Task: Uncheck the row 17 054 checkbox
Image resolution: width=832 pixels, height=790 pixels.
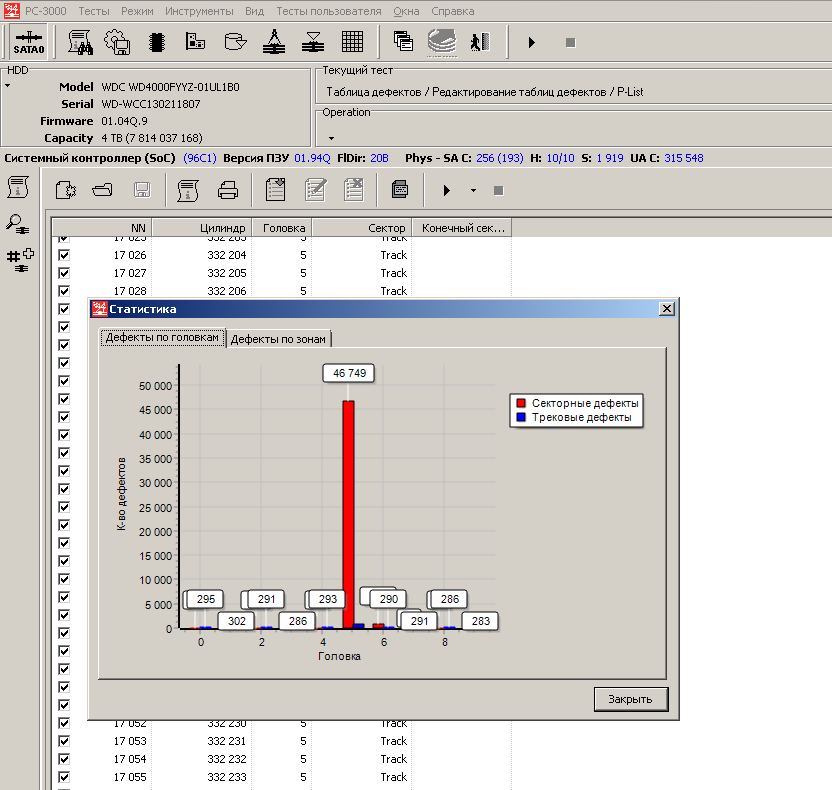Action: pyautogui.click(x=64, y=759)
